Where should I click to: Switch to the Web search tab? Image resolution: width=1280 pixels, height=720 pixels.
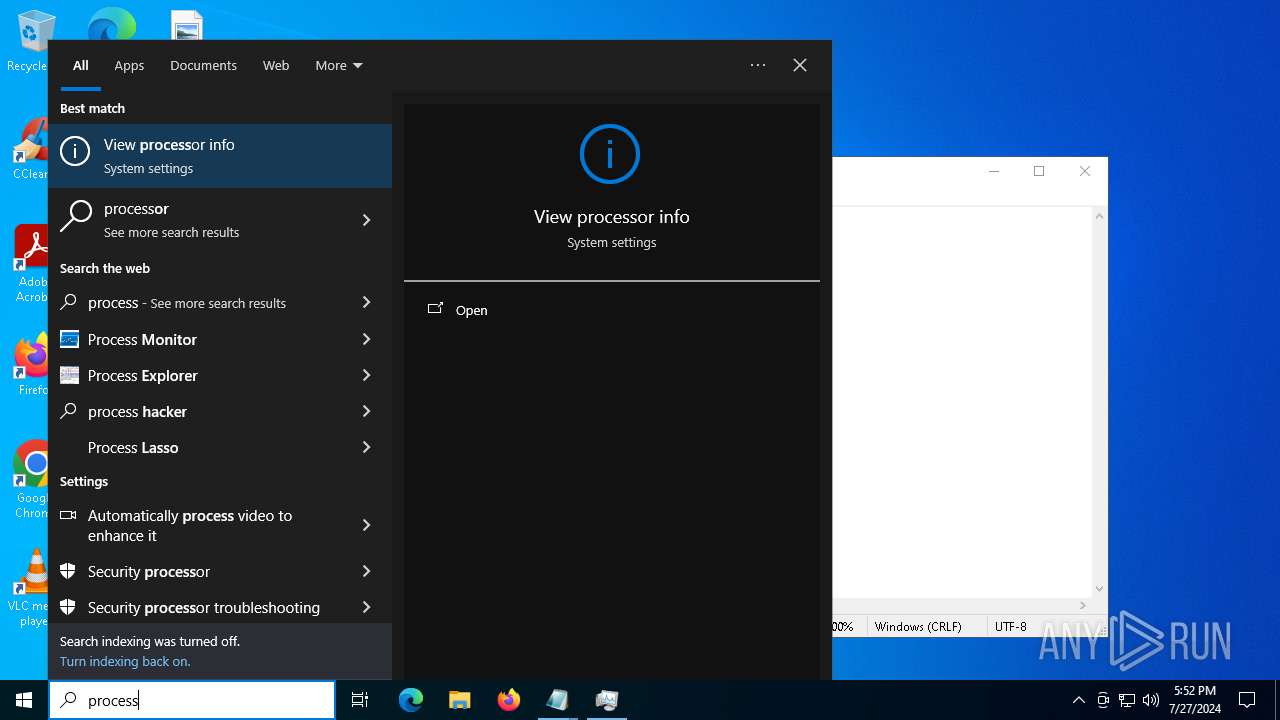point(276,65)
